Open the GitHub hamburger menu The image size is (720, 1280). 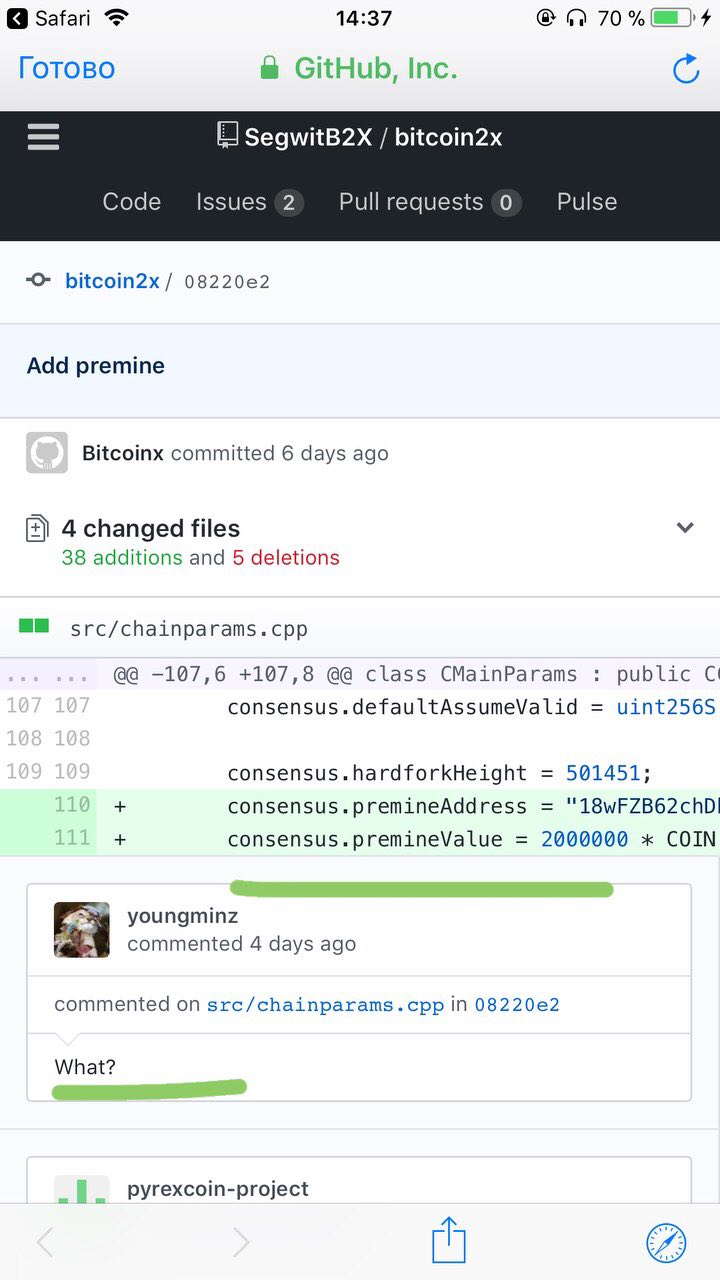click(43, 137)
